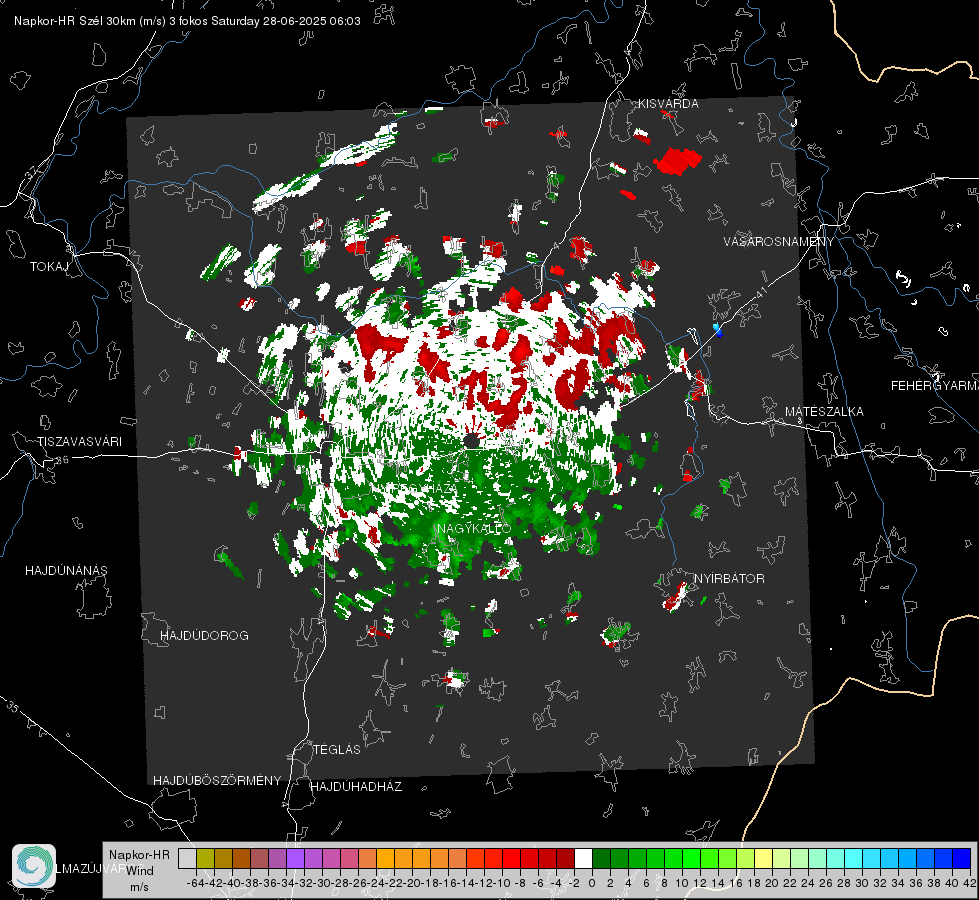Click road number 37 at upper left

(x=32, y=172)
